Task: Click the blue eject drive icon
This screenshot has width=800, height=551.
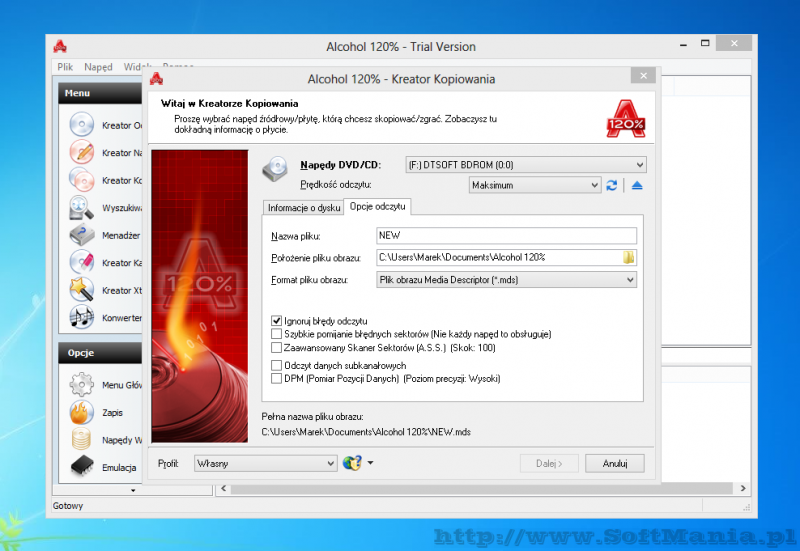Action: (637, 185)
